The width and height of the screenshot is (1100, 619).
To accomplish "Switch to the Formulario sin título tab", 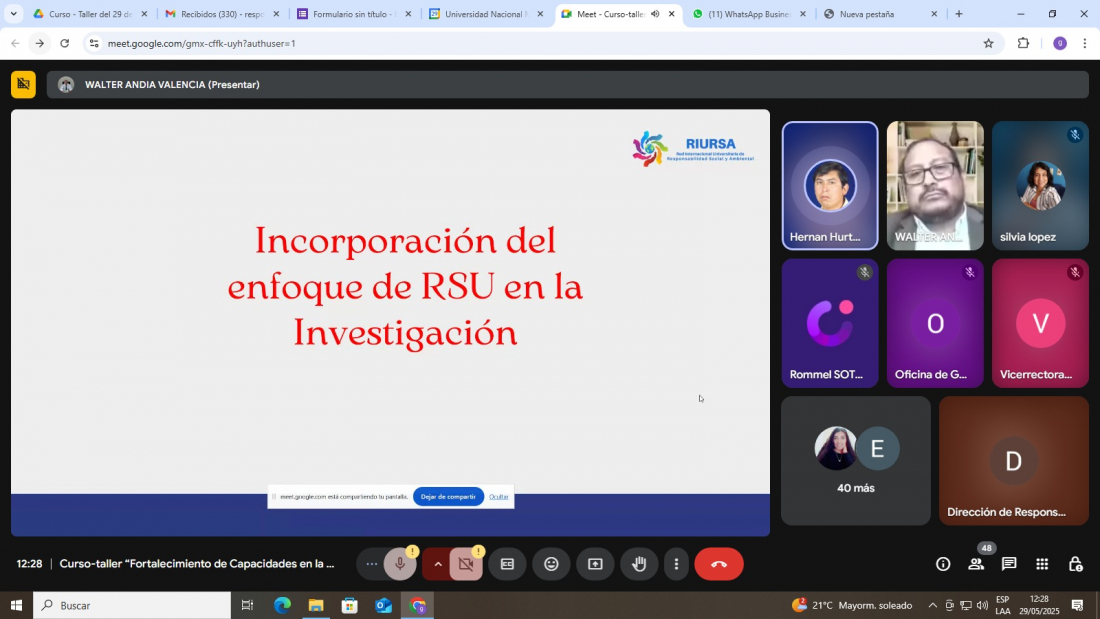I will coord(353,14).
